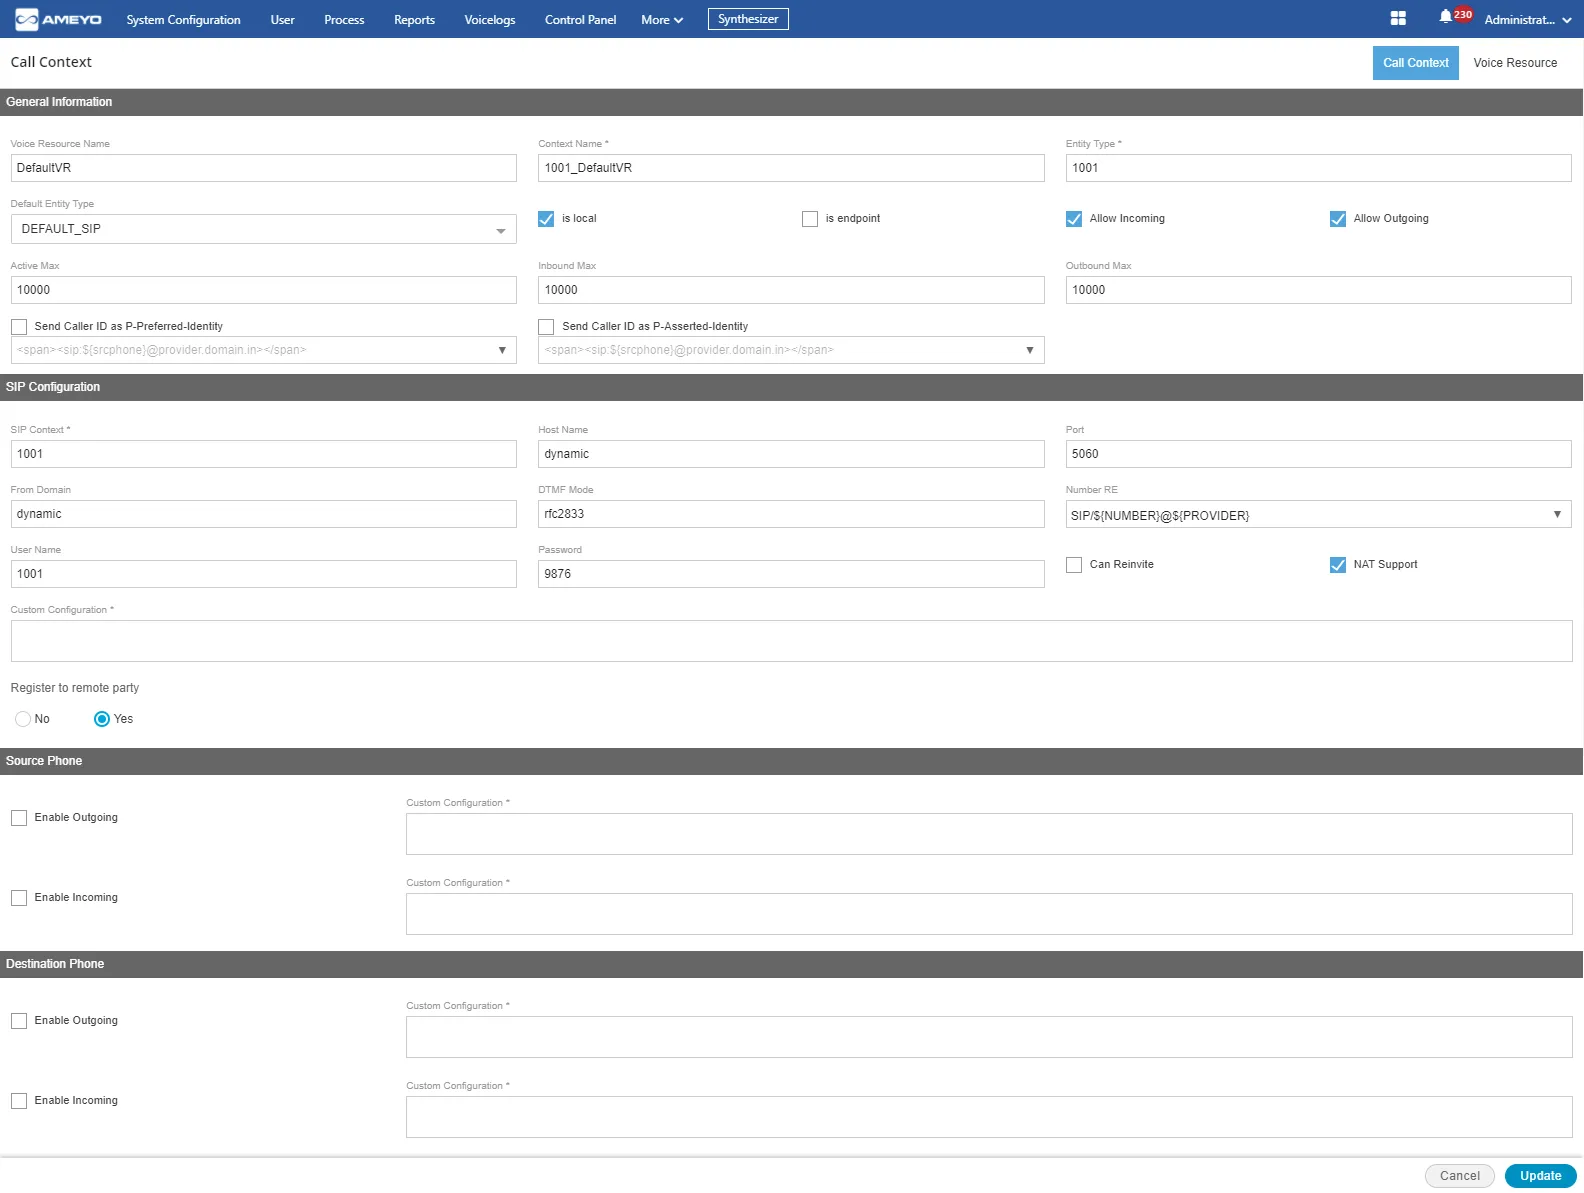This screenshot has width=1584, height=1193.
Task: Enable Send Caller ID as P-Asserted-Identity
Action: [546, 327]
